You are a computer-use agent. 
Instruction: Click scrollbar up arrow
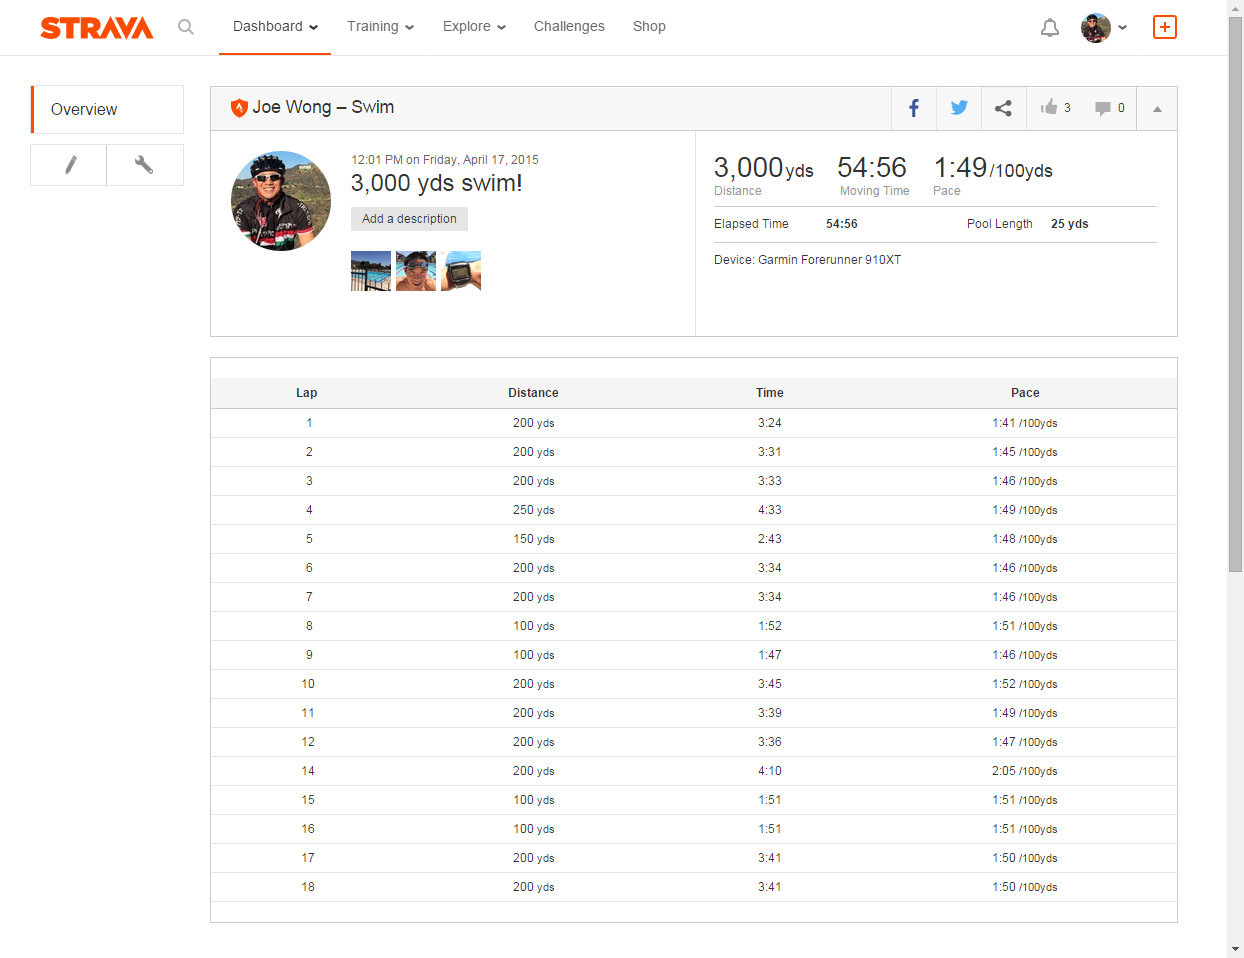click(x=1236, y=8)
